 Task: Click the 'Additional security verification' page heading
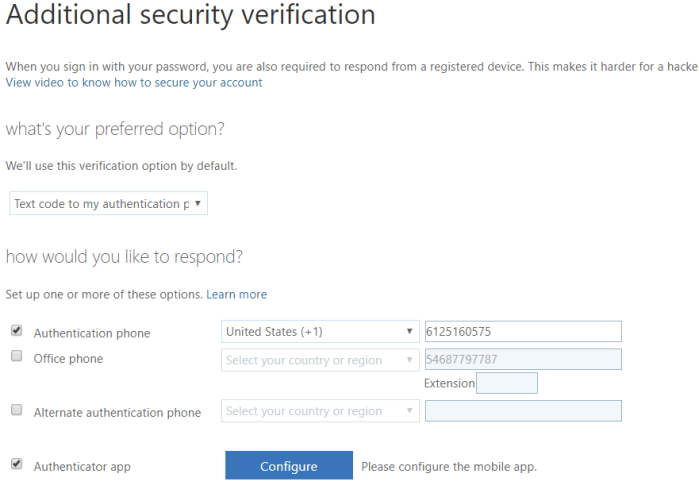pyautogui.click(x=191, y=16)
